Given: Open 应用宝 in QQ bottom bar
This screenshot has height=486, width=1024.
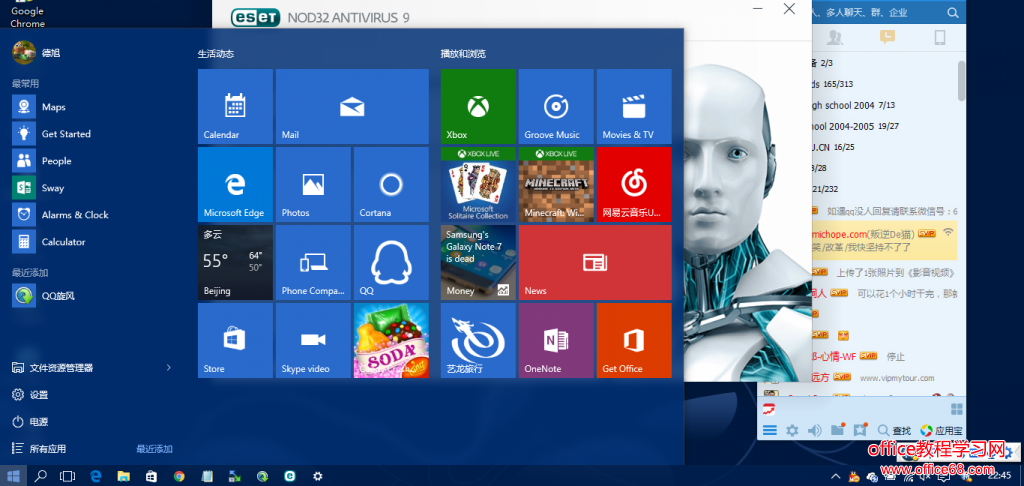Looking at the screenshot, I should point(941,430).
